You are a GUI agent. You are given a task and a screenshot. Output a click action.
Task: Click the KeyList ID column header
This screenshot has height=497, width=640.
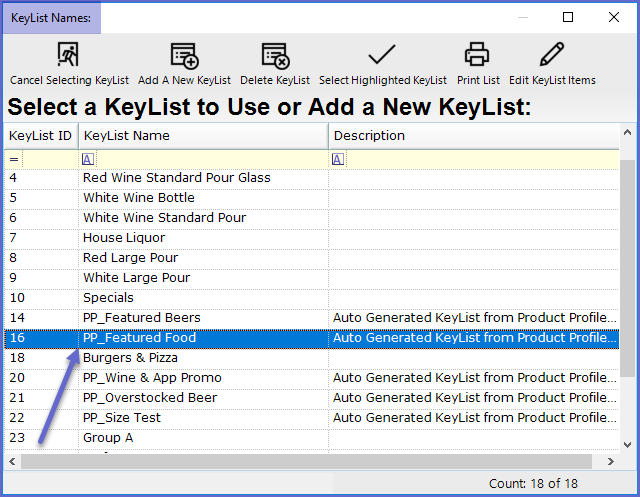tap(41, 136)
